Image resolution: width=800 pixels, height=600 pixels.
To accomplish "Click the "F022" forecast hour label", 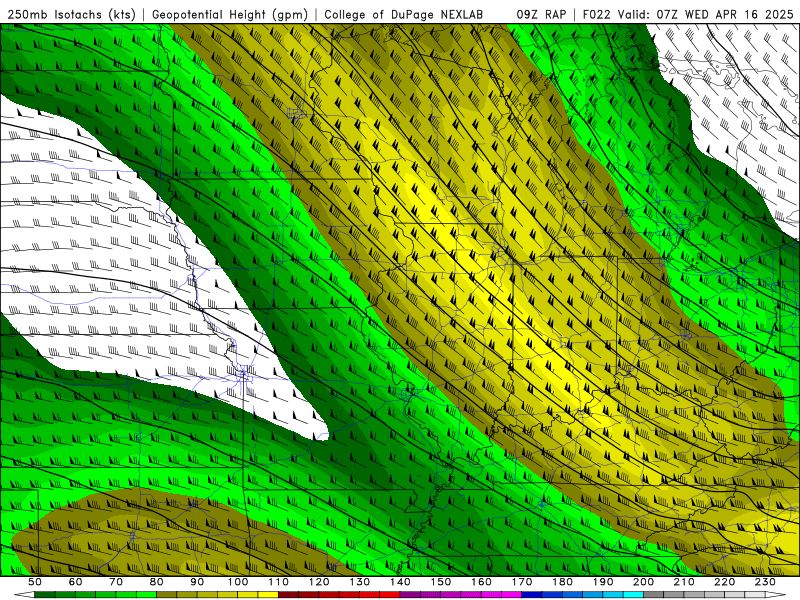I will [x=596, y=14].
